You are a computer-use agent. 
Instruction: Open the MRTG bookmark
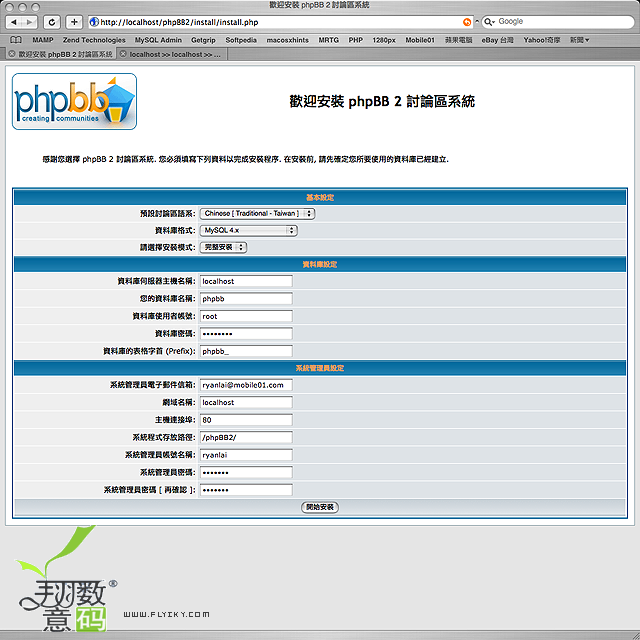click(x=329, y=40)
